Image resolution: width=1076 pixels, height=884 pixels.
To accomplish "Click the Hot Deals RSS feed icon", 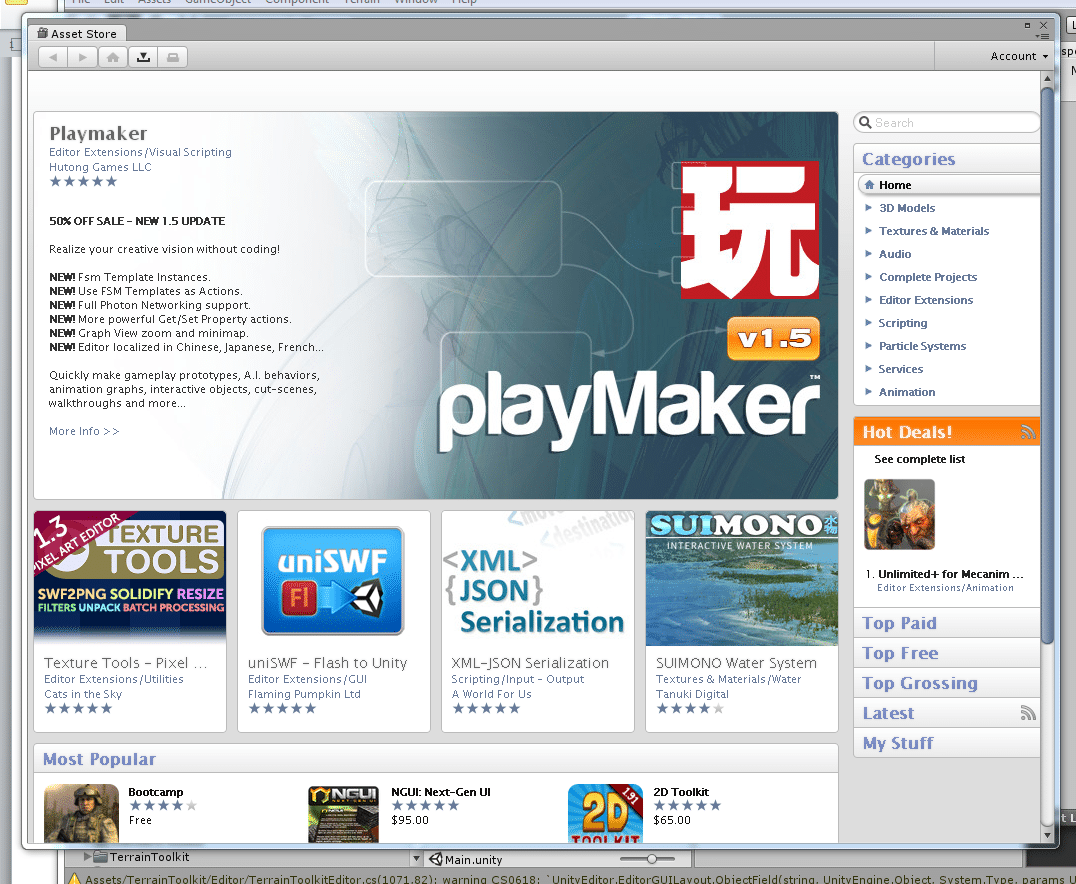I will click(1027, 432).
